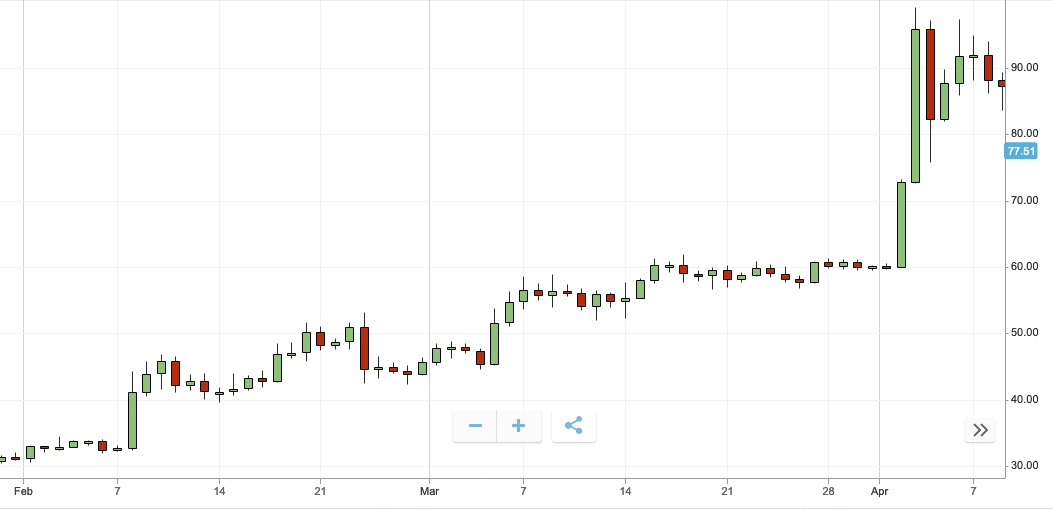This screenshot has height=510, width=1053.
Task: Click the large red candle after Apr peak
Action: pyautogui.click(x=930, y=74)
